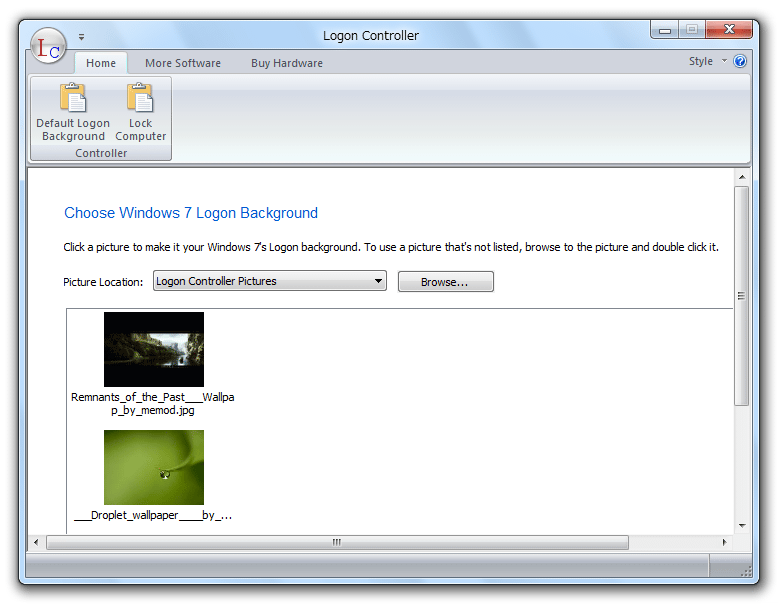The height and width of the screenshot is (608, 783).
Task: Click the Remnants_of_the_Past filename label
Action: point(153,403)
